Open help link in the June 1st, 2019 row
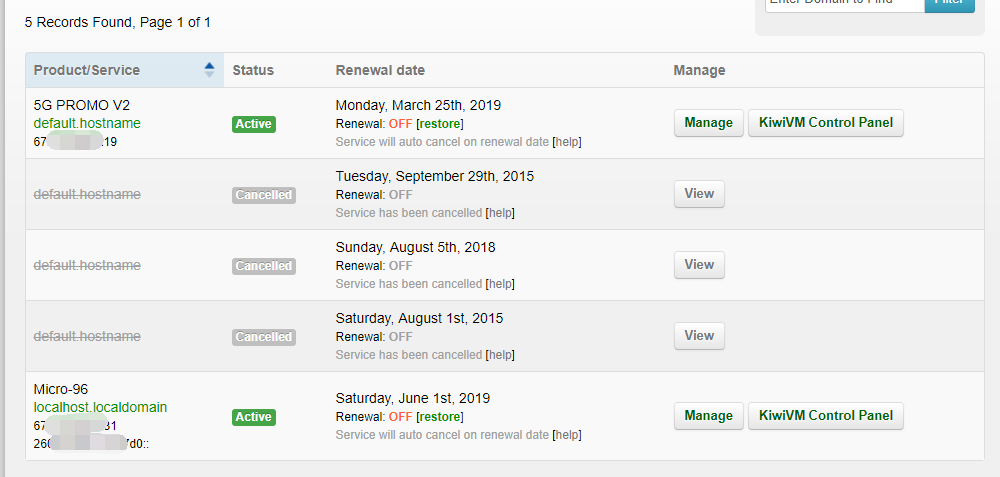 pyautogui.click(x=567, y=435)
